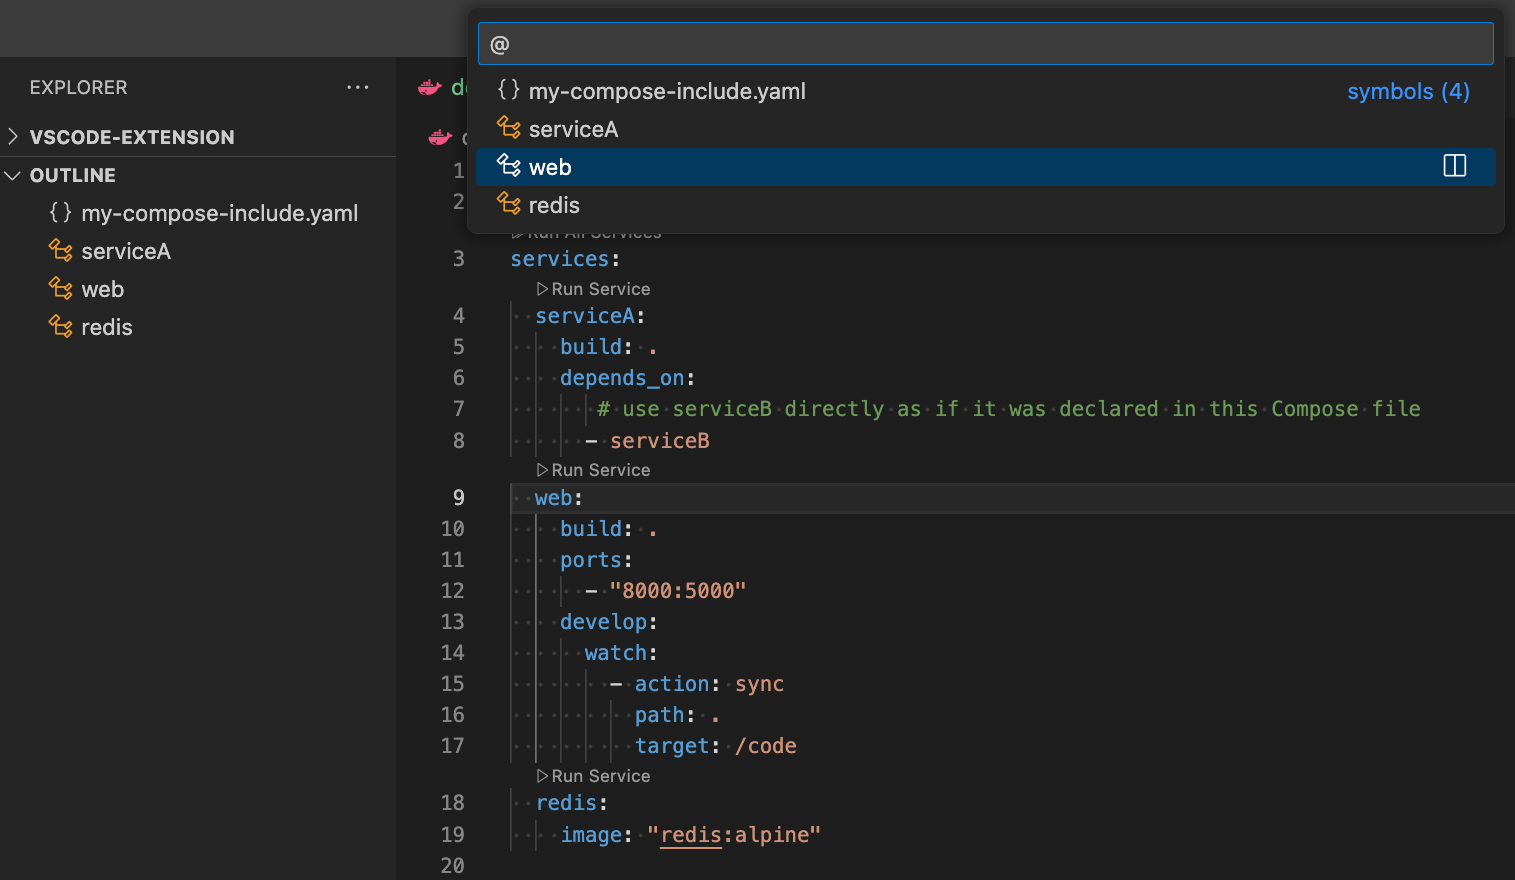1515x880 pixels.
Task: Click the web service icon in the Outline panel
Action: point(59,288)
